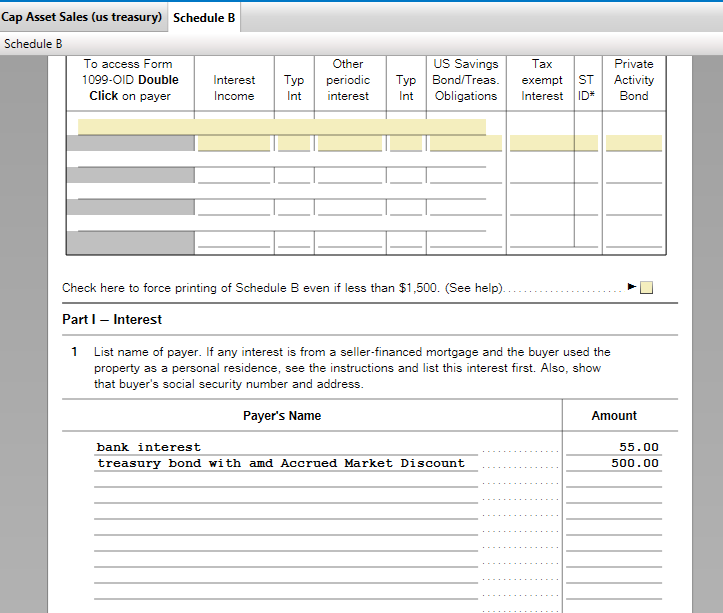The width and height of the screenshot is (723, 613).
Task: Click the first blank Amount line
Action: (614, 479)
